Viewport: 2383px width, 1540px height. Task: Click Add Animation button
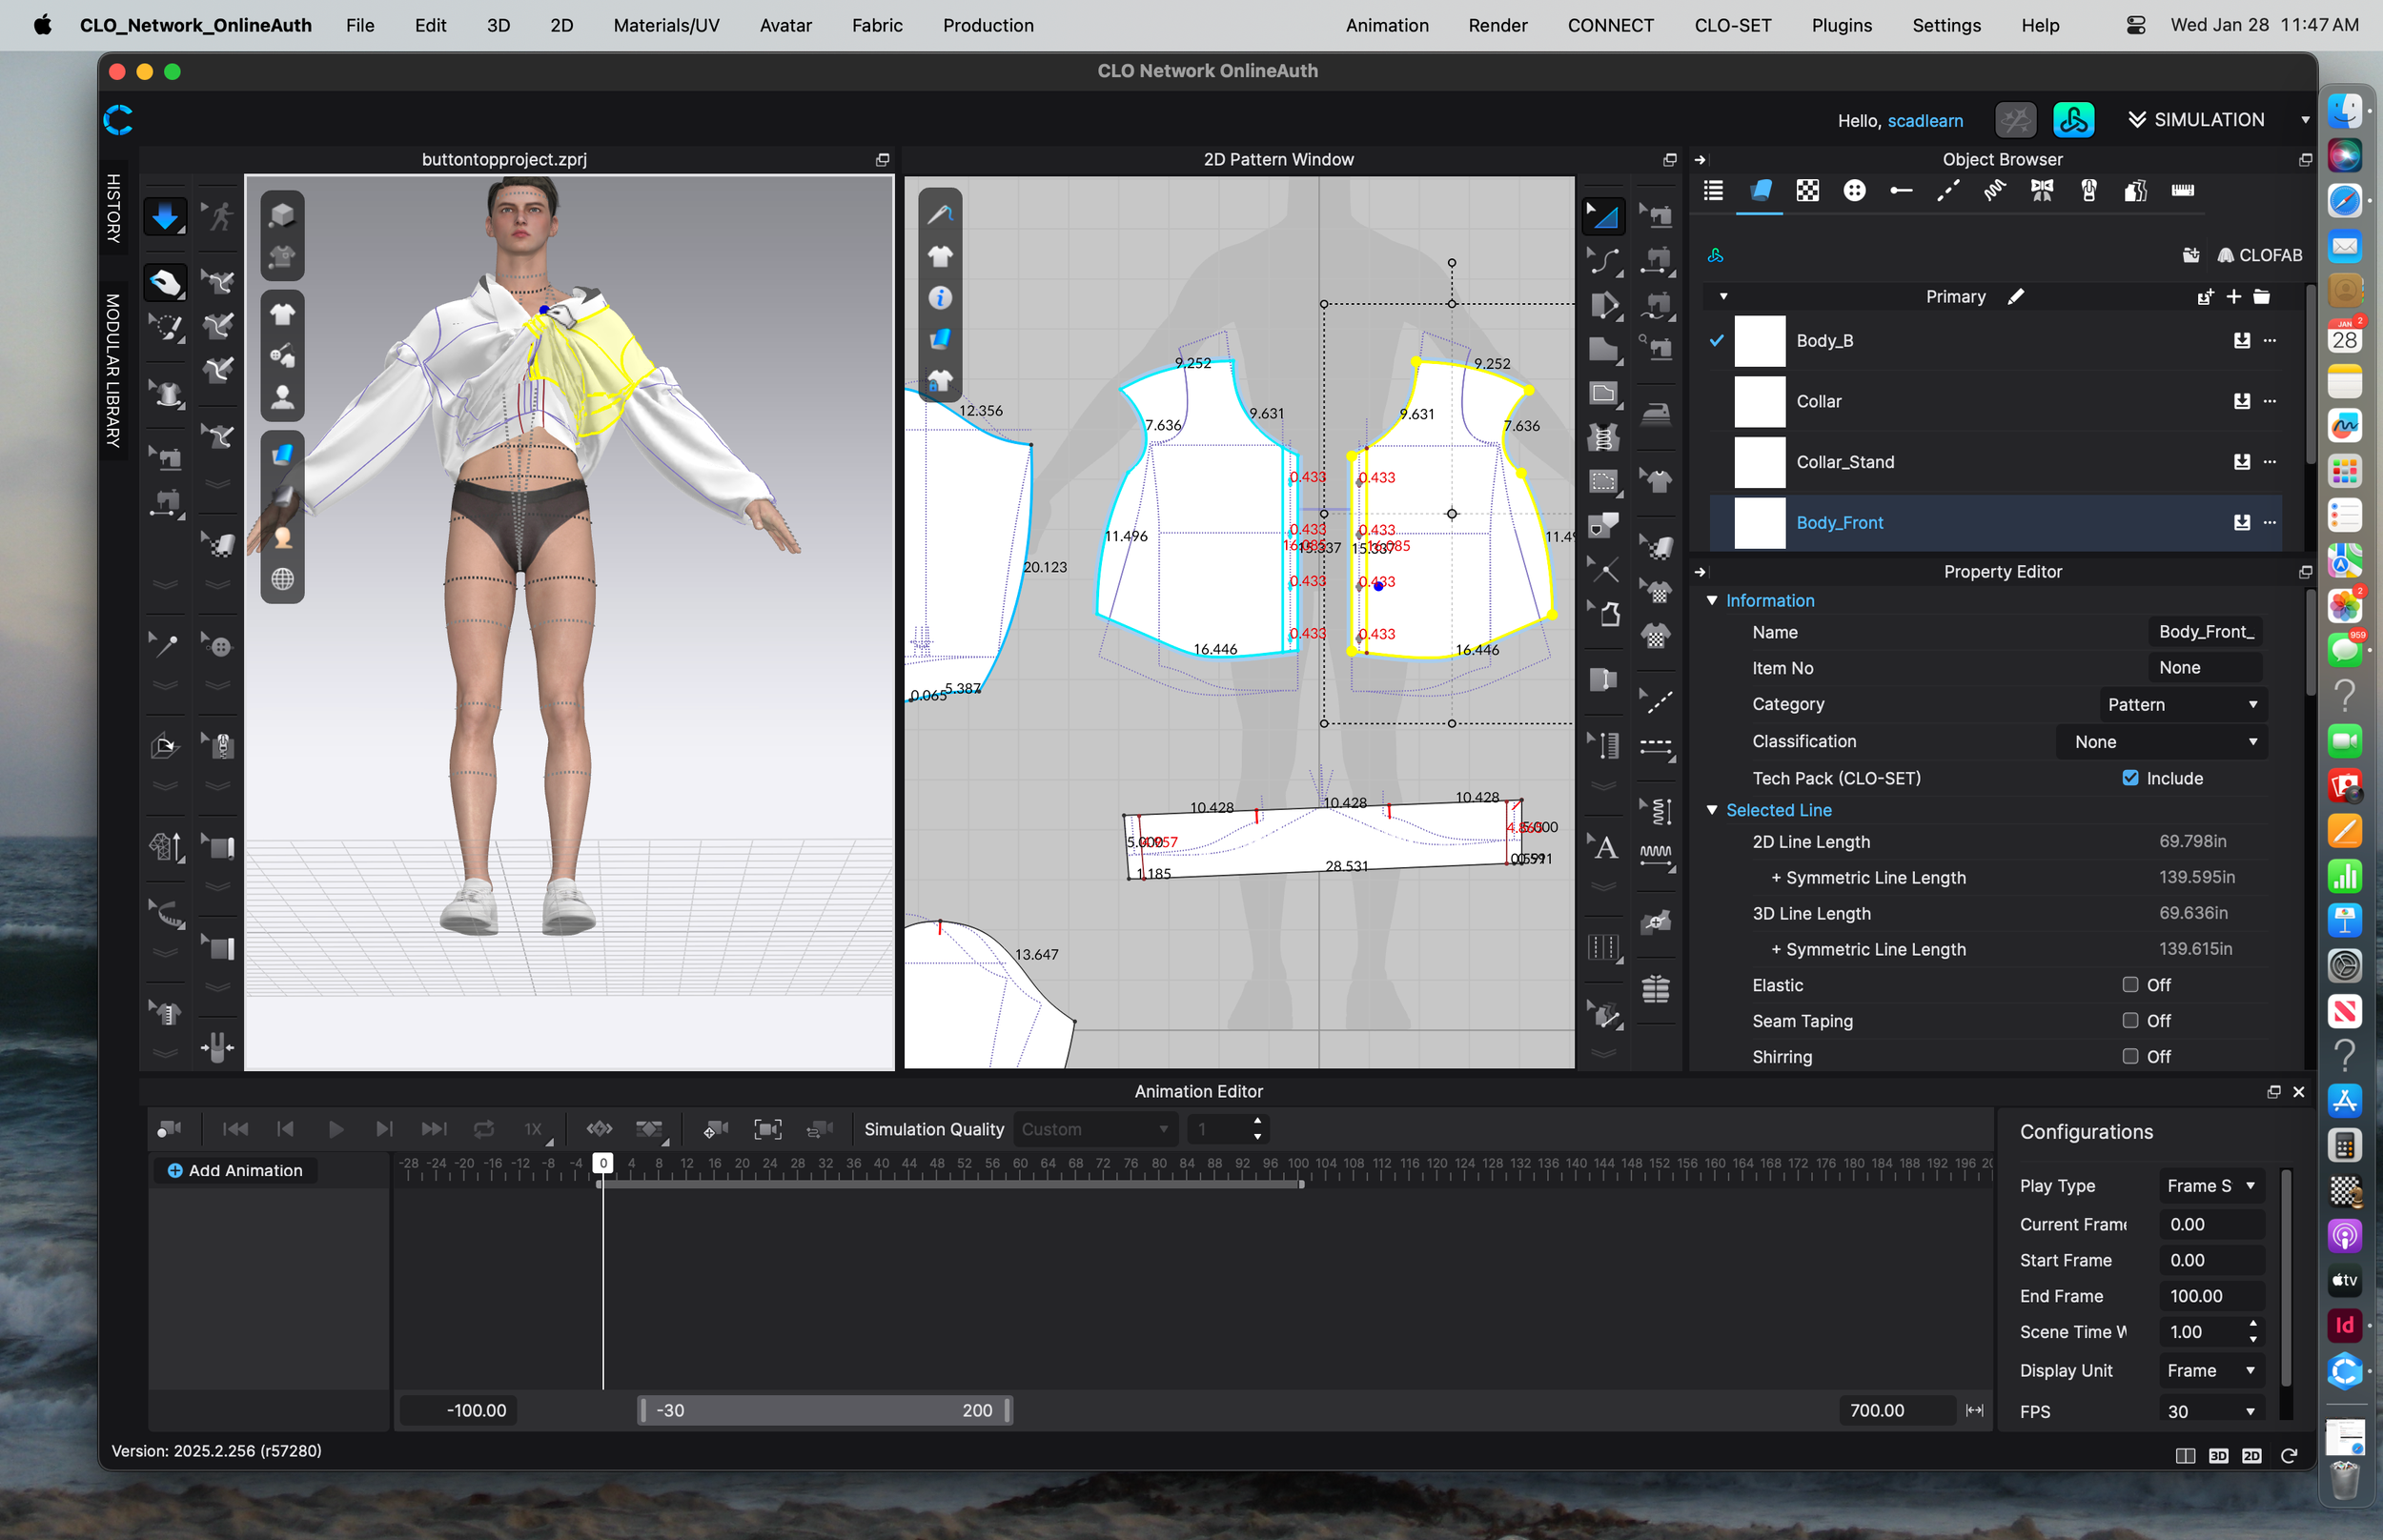pos(235,1170)
